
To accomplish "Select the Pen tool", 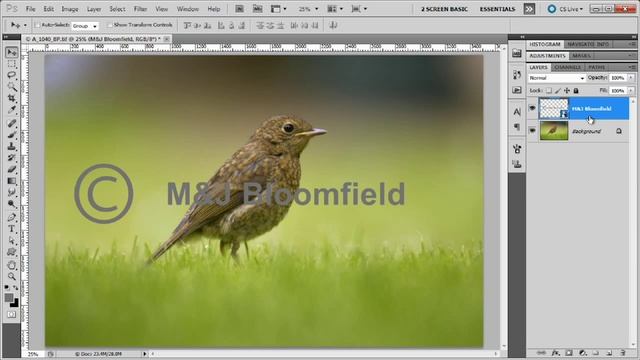I will pos(11,217).
